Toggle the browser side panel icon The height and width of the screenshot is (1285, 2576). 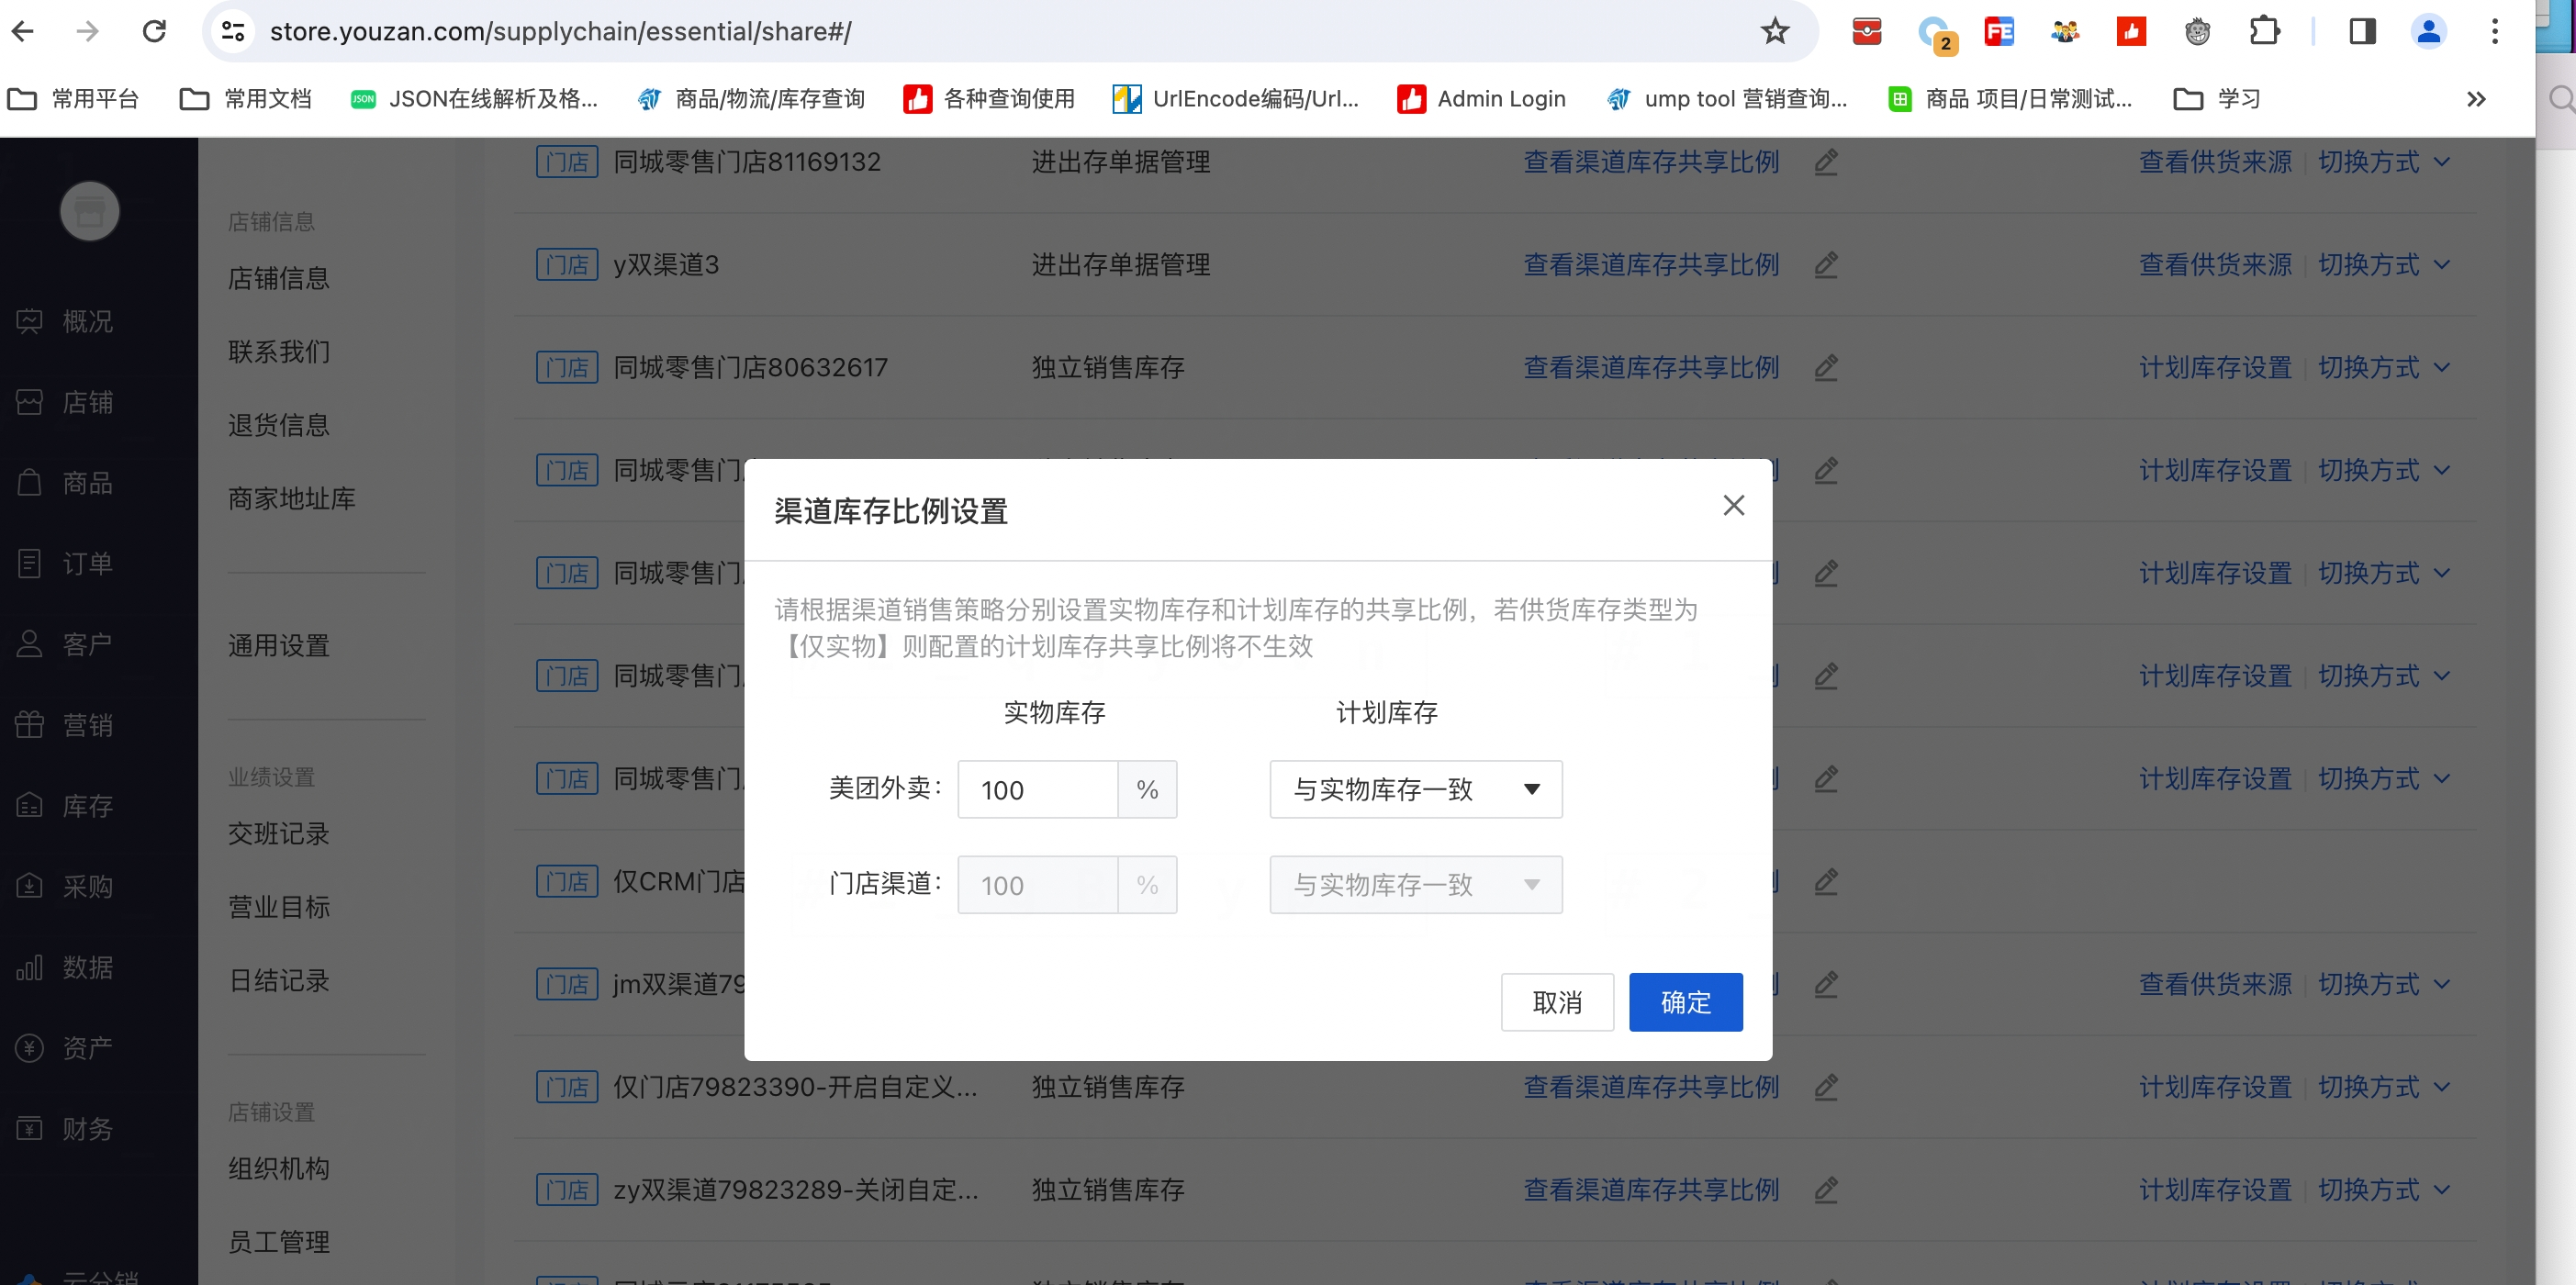point(2362,31)
